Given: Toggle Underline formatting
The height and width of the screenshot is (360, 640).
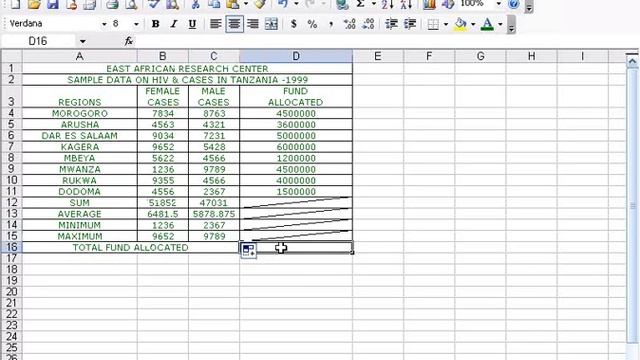Looking at the screenshot, I should pos(192,24).
